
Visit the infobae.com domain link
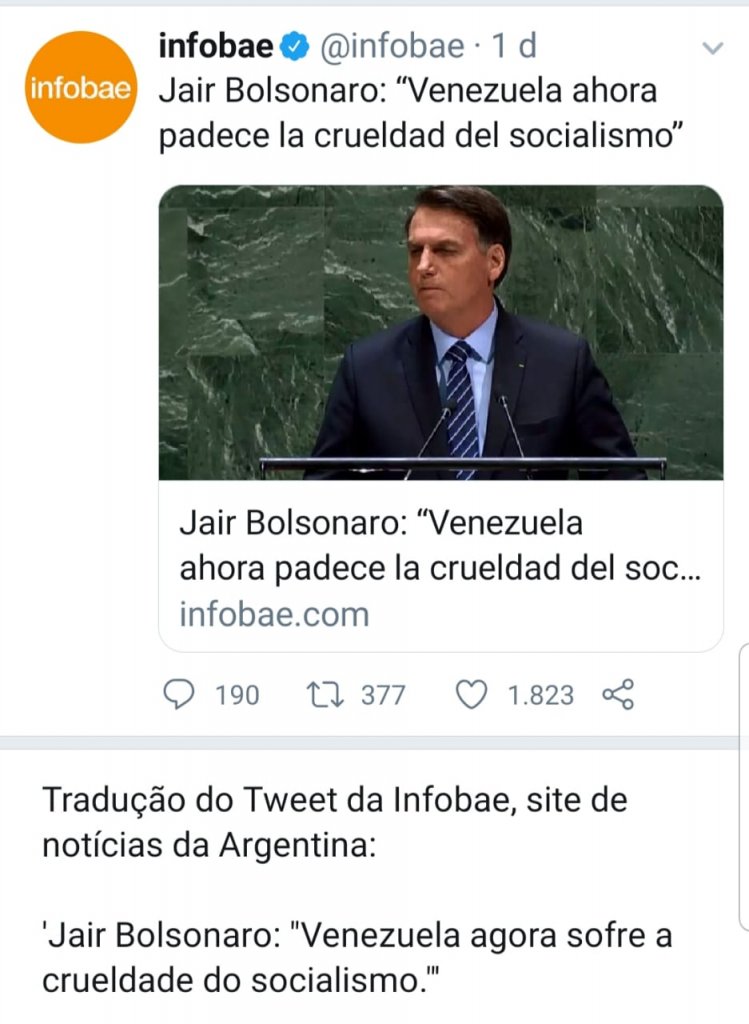coord(274,615)
